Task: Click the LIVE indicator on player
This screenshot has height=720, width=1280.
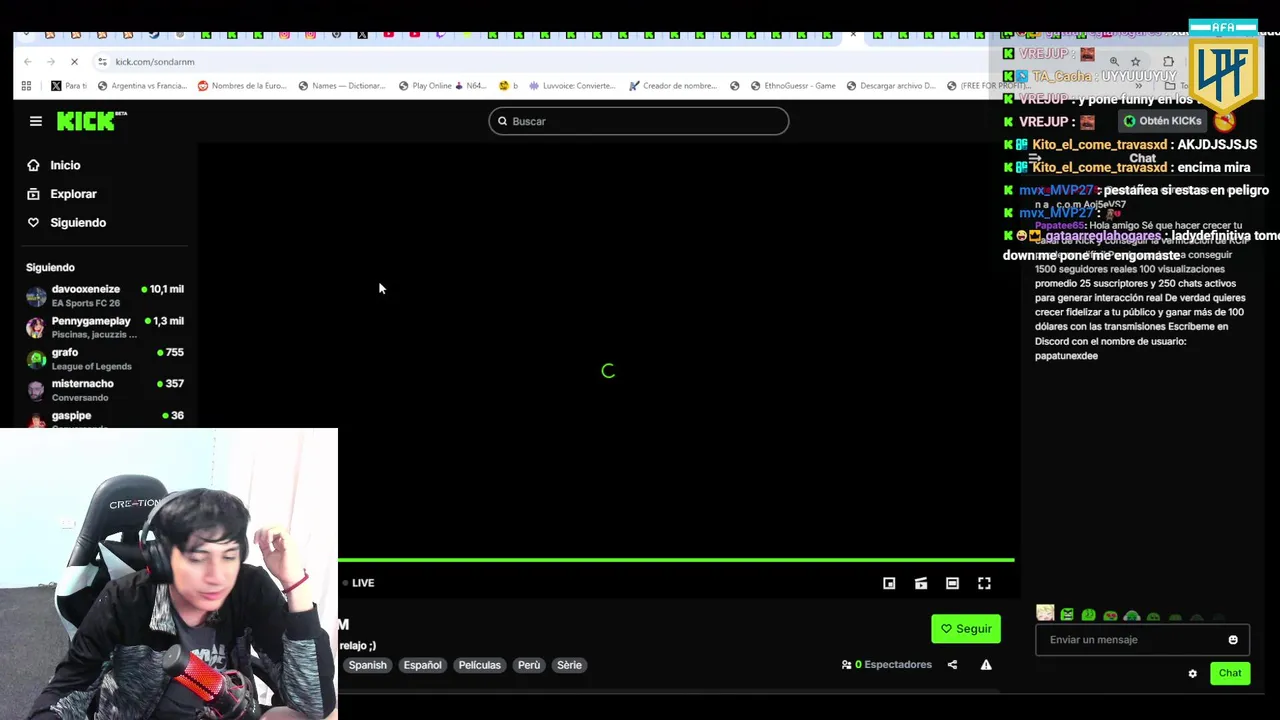Action: coord(358,583)
